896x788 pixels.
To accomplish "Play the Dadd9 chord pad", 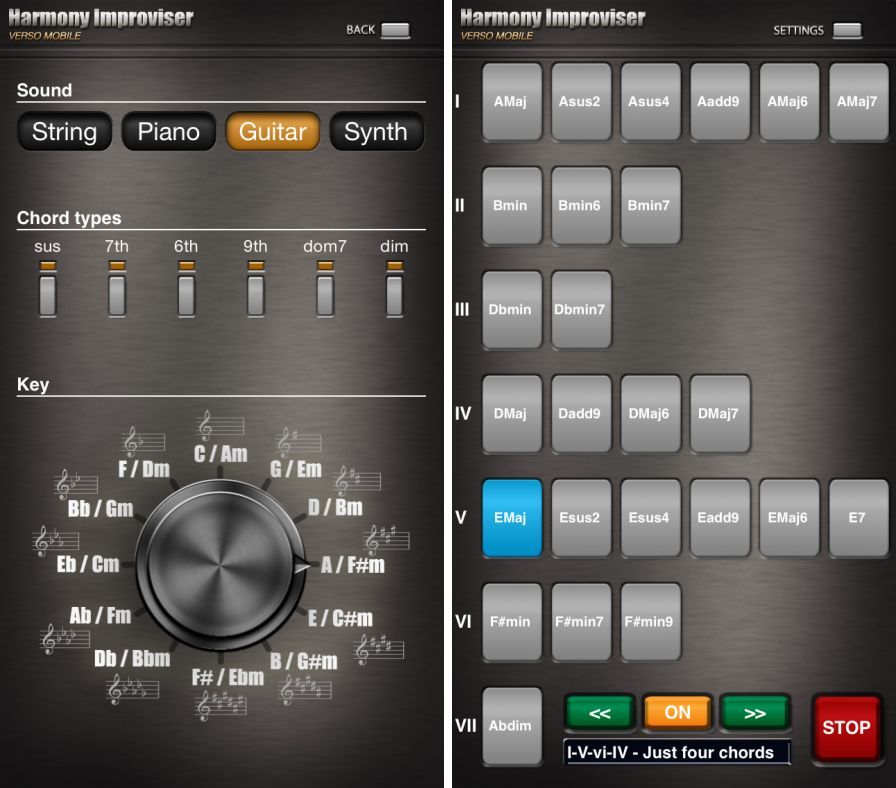I will (x=581, y=414).
